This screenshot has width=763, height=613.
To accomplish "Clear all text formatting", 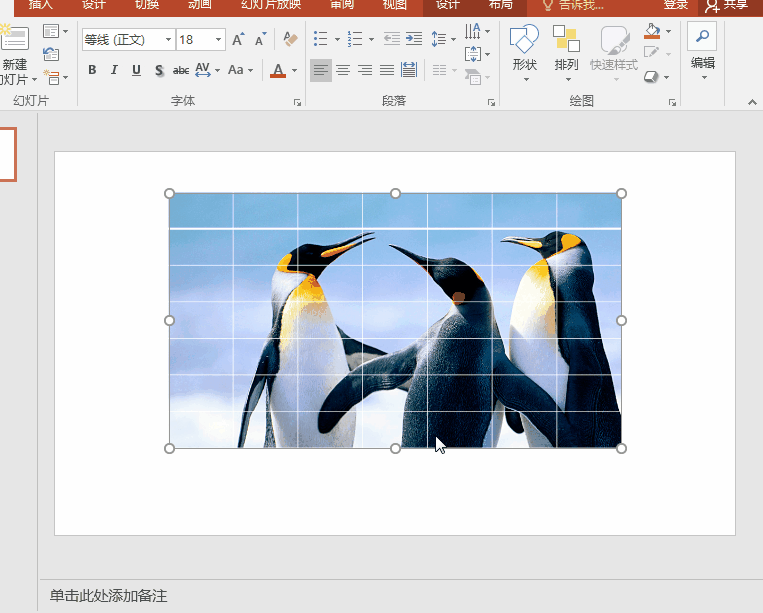I will [x=291, y=39].
